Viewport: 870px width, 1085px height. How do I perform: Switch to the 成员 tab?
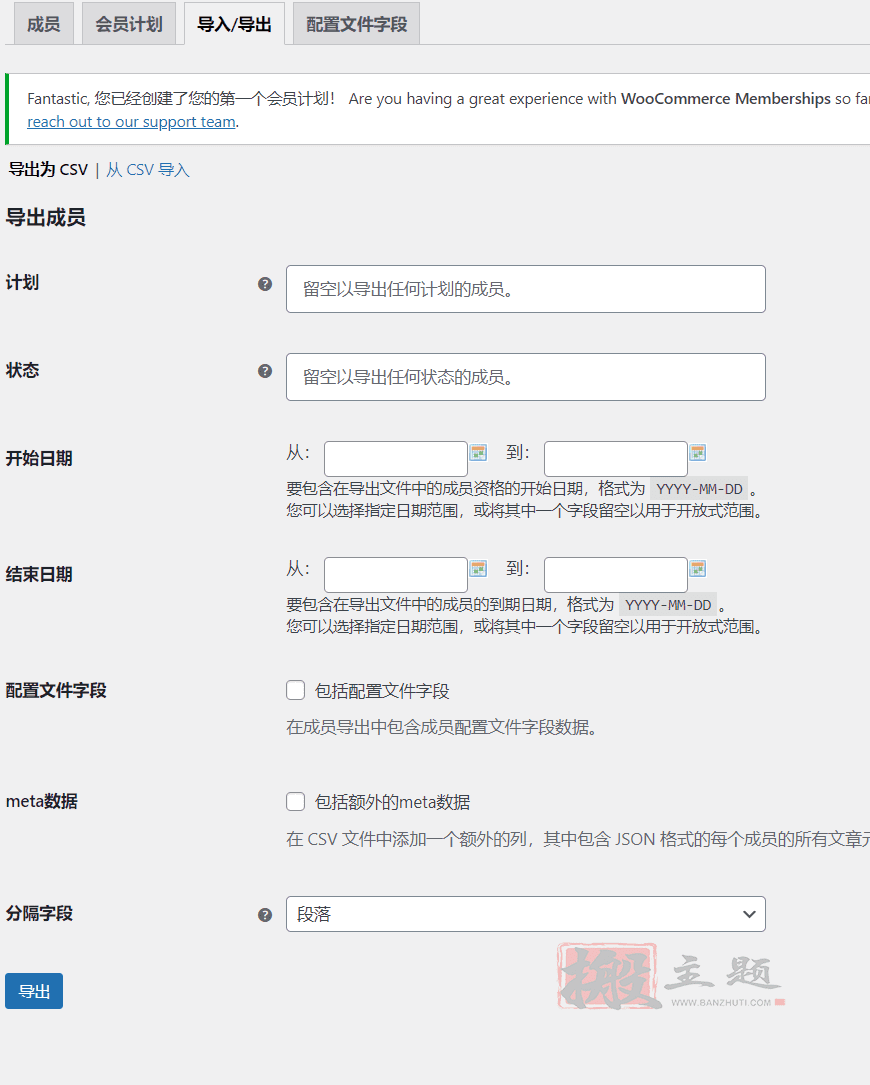tap(44, 24)
